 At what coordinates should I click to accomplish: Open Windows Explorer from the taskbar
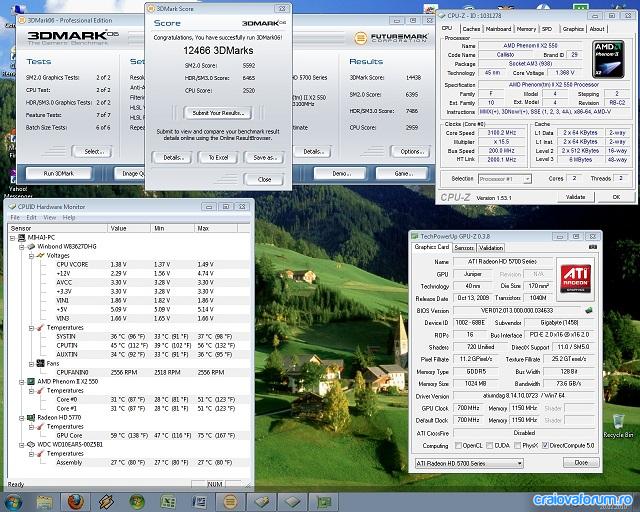(44, 501)
